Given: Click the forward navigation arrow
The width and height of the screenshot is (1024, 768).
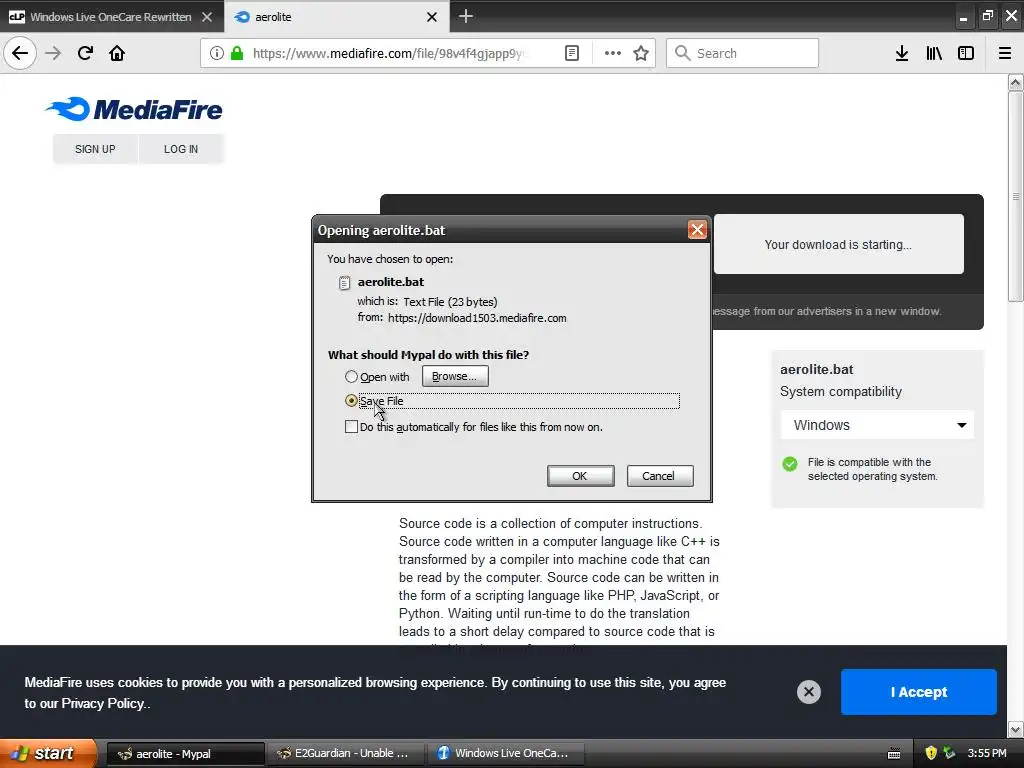Looking at the screenshot, I should 53,53.
